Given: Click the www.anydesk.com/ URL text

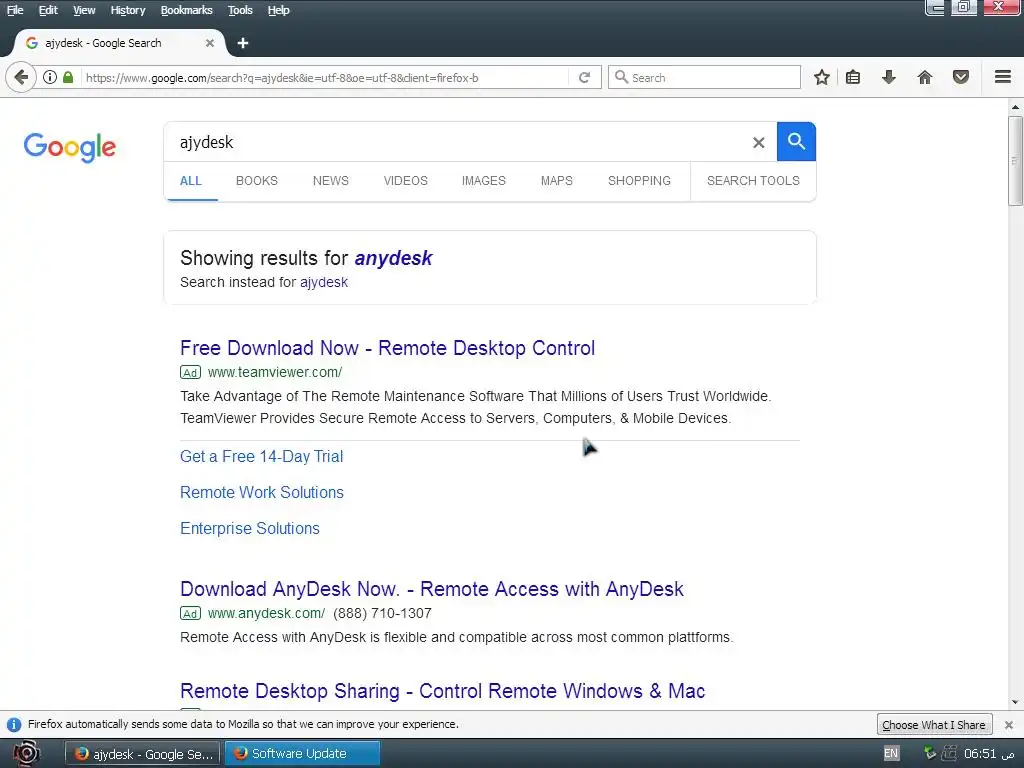Looking at the screenshot, I should 266,613.
